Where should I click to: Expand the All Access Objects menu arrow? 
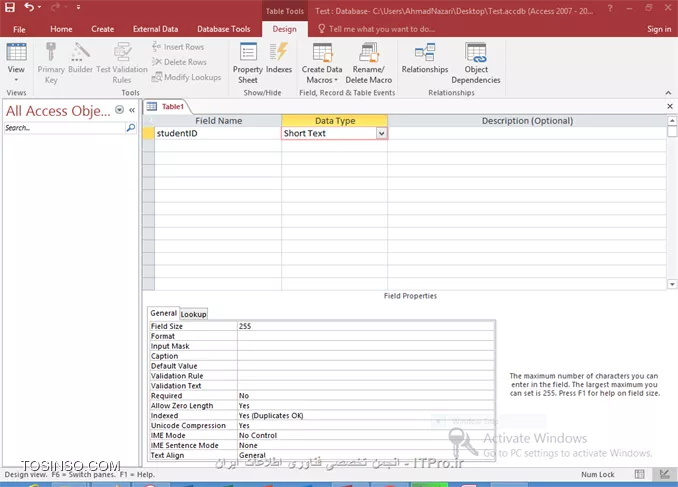point(120,110)
